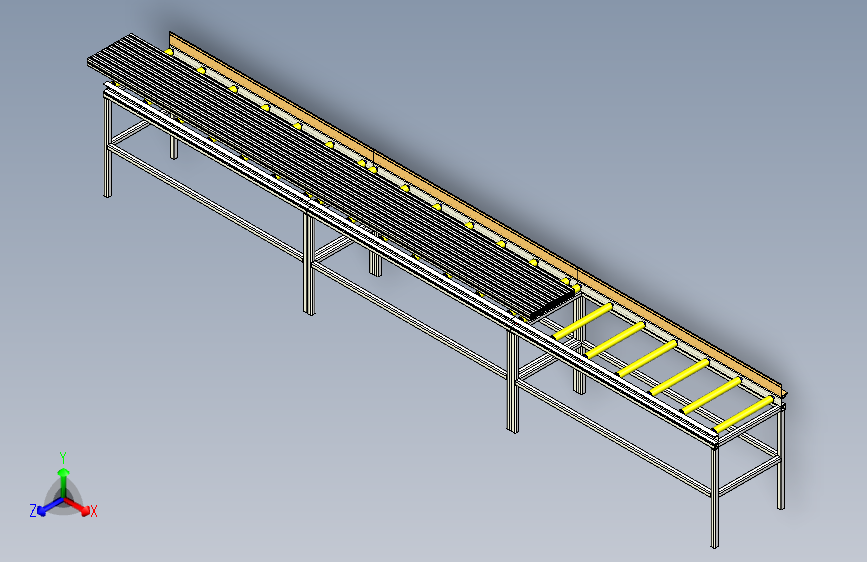Click the red X axis of the triad
This screenshot has width=867, height=562.
pyautogui.click(x=77, y=506)
